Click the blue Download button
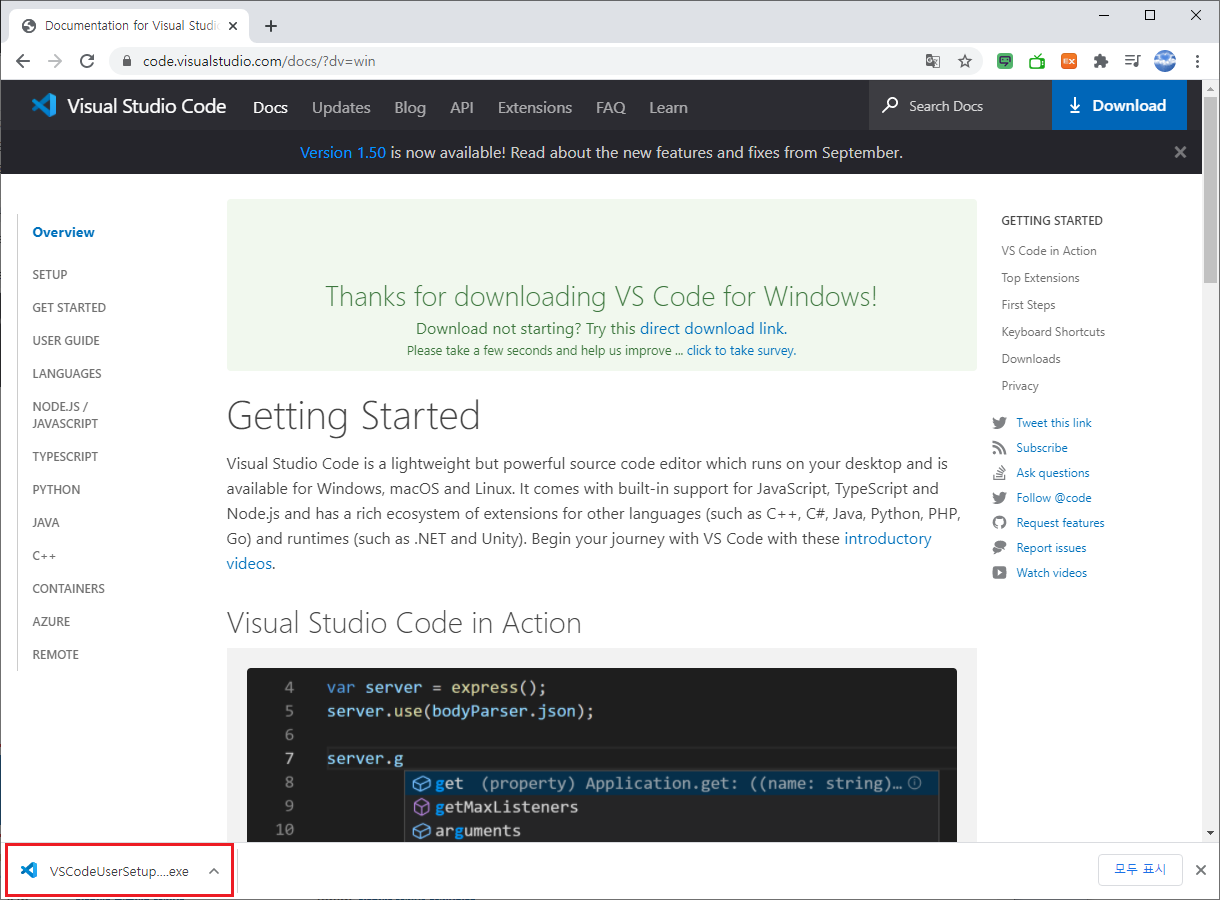The width and height of the screenshot is (1220, 900). (x=1119, y=106)
